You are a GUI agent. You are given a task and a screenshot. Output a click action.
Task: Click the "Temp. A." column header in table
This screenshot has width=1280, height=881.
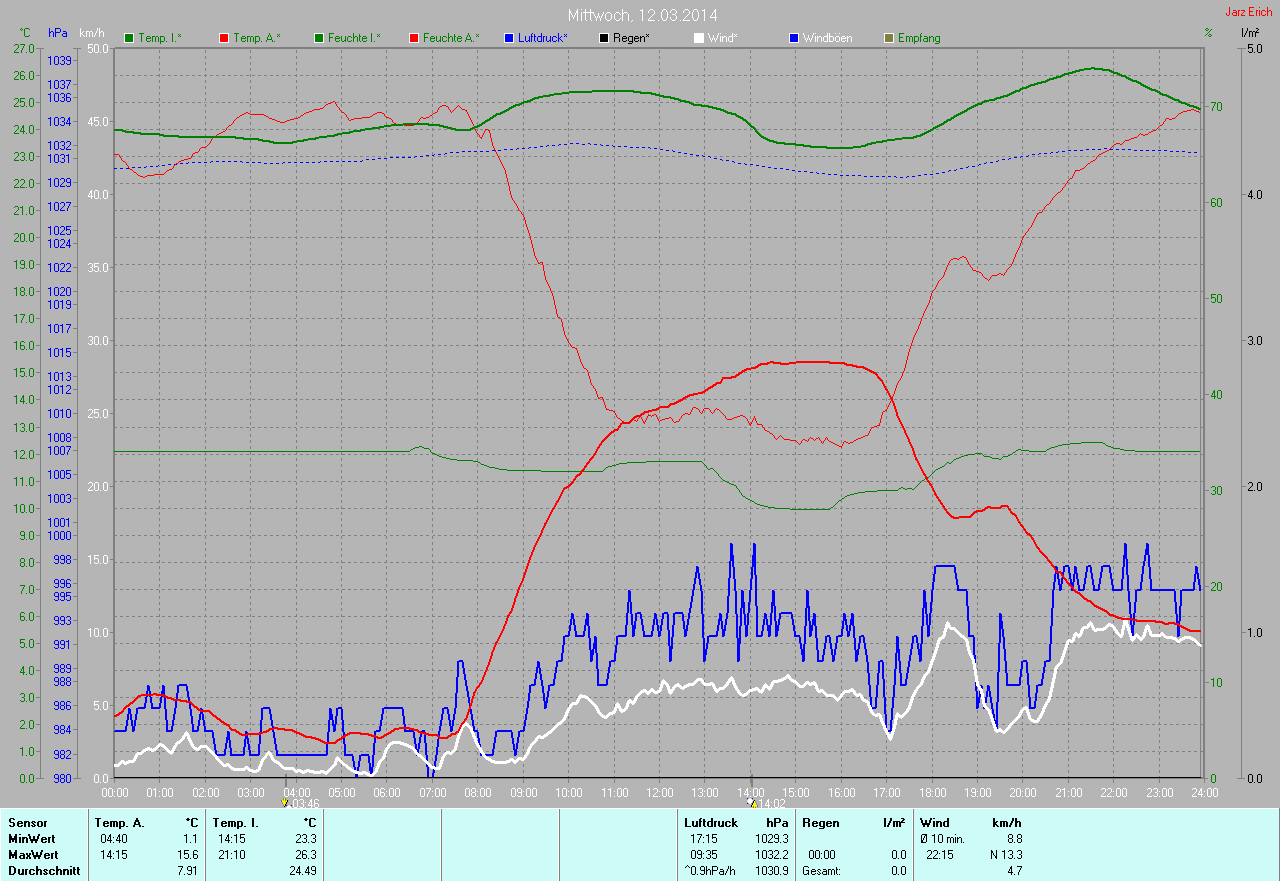tap(119, 823)
